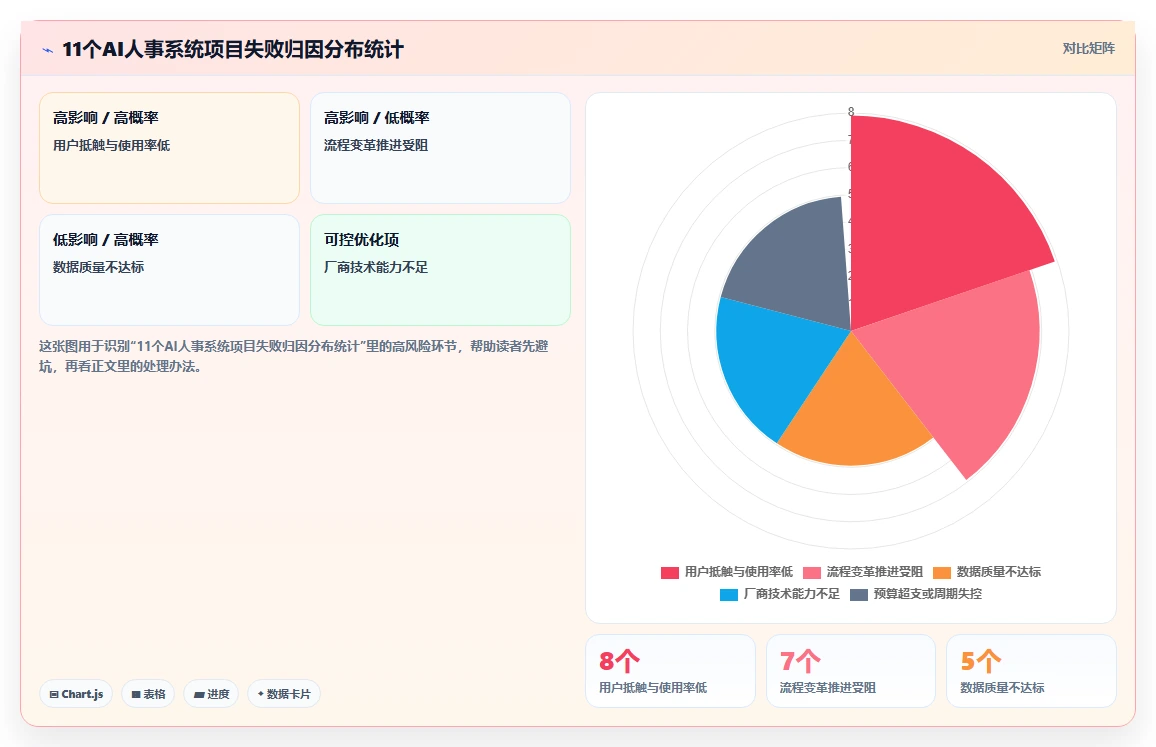Image resolution: width=1156 pixels, height=747 pixels.
Task: Toggle the 流程变革推进受阻 legend swatch
Action: coord(812,572)
